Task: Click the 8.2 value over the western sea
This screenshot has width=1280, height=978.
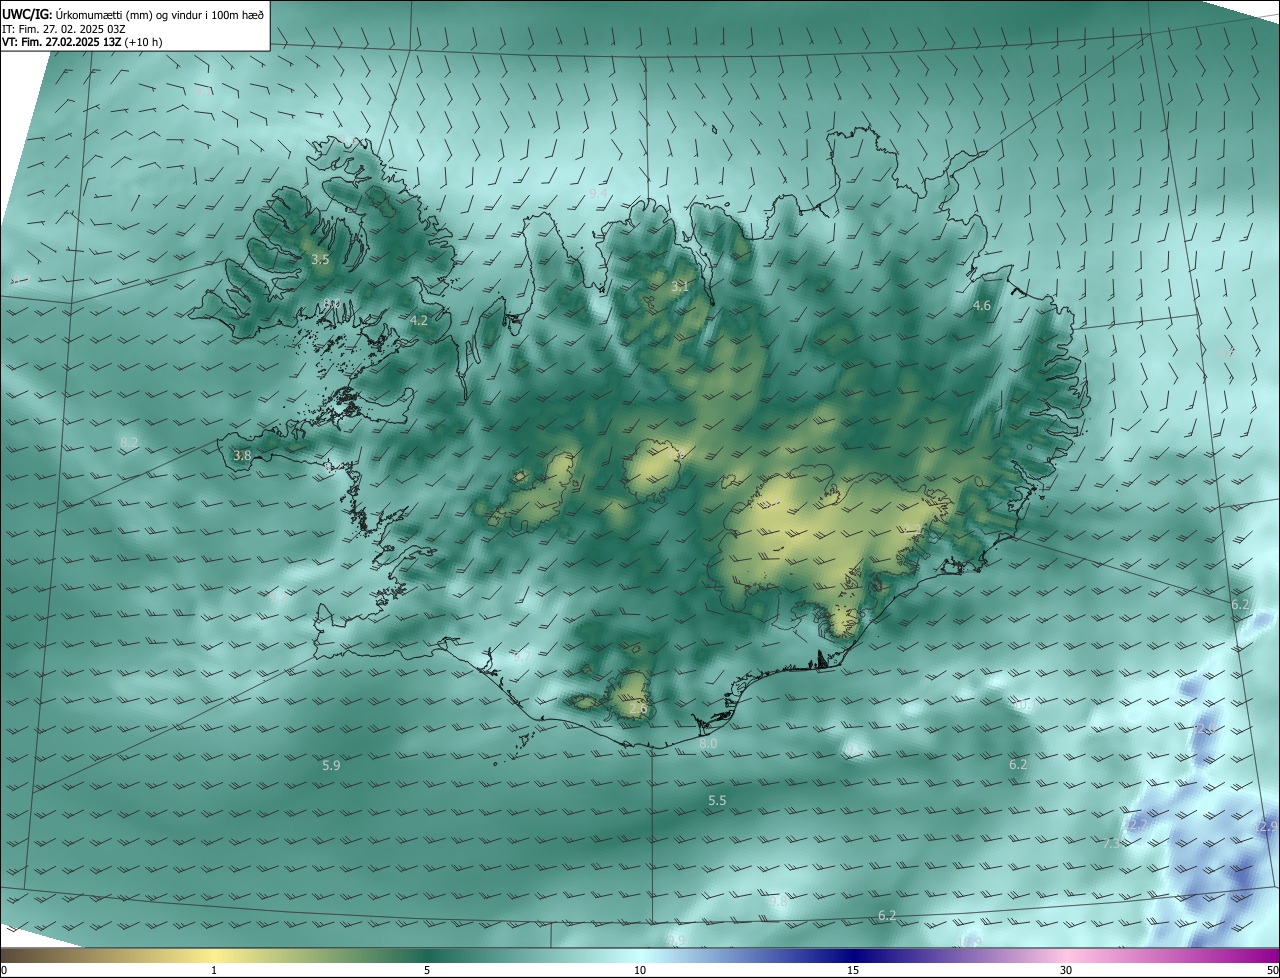Action: (129, 442)
